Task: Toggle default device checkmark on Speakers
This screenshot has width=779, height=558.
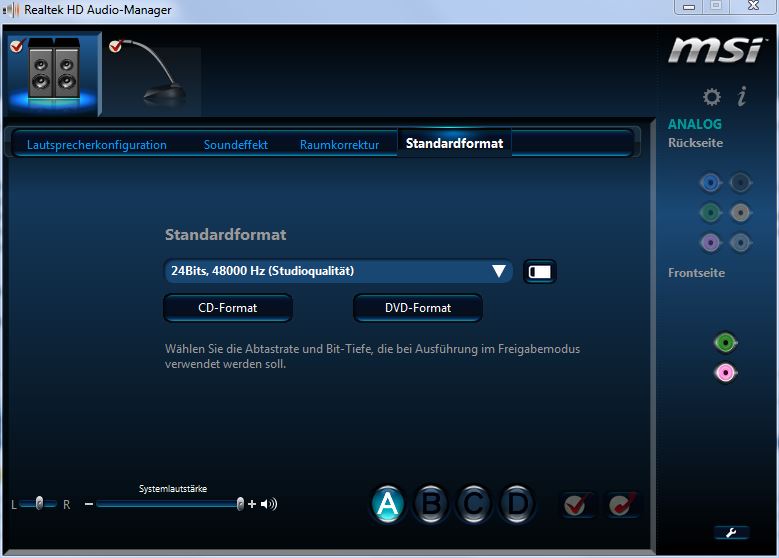Action: click(x=17, y=45)
